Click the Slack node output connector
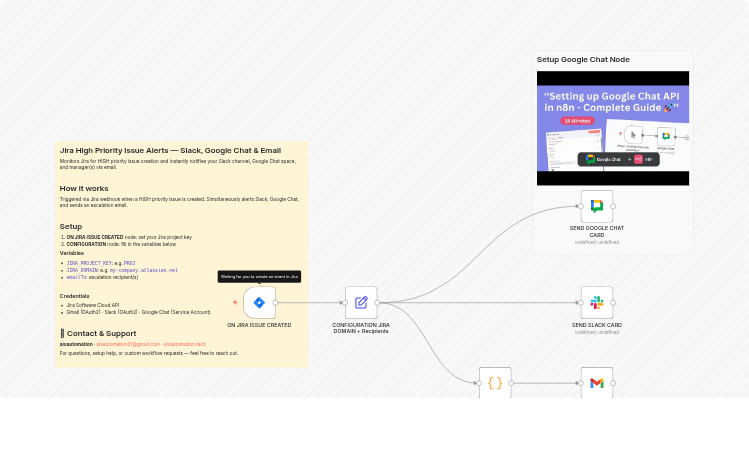 613,302
